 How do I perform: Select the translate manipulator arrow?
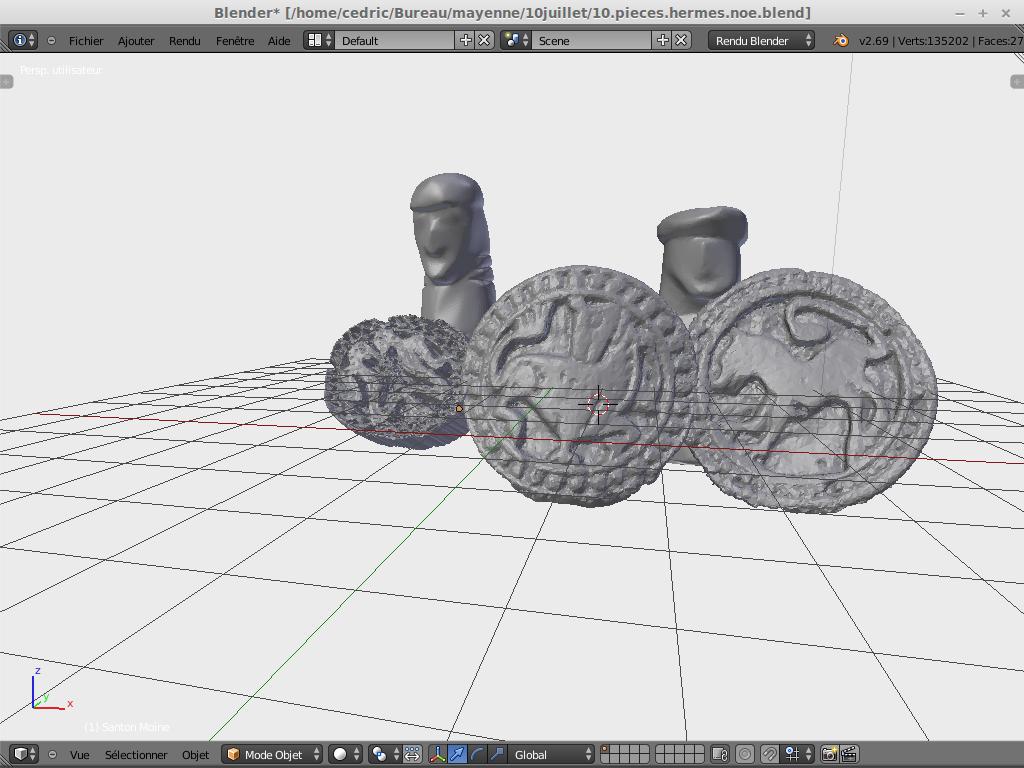(457, 754)
